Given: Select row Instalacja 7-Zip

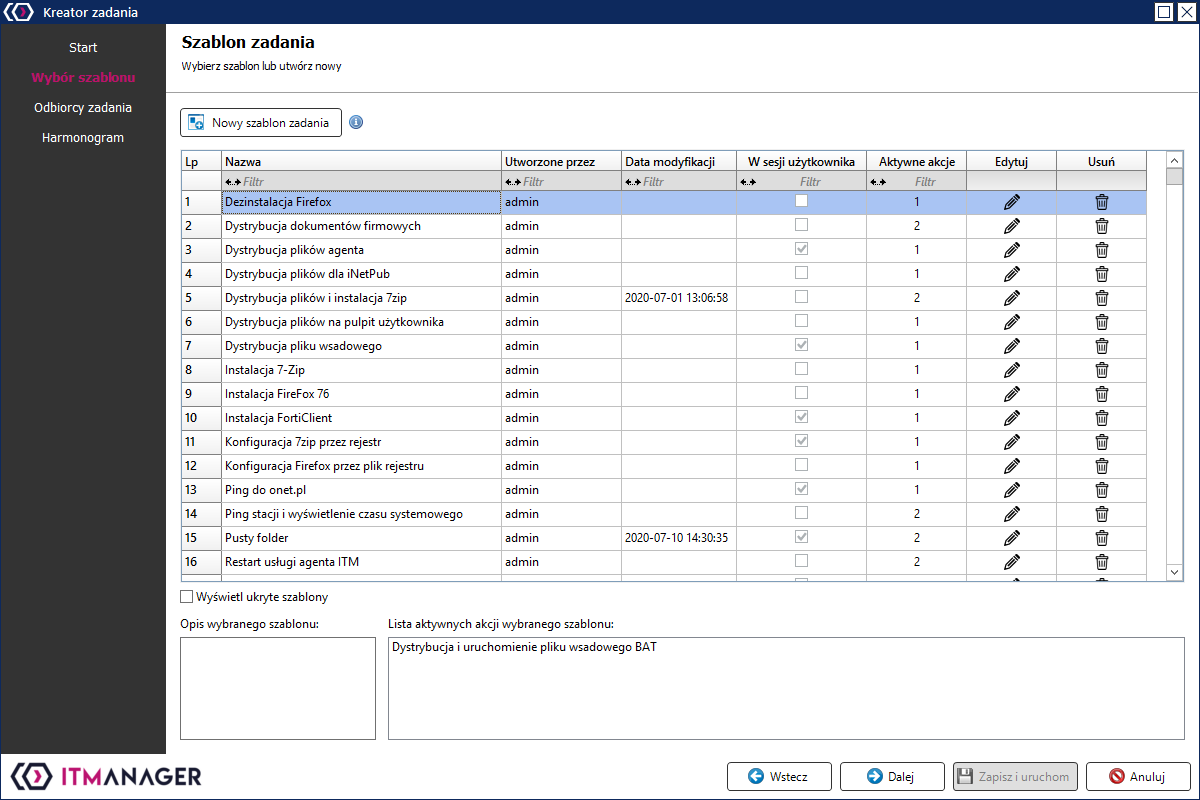Looking at the screenshot, I should point(663,370).
